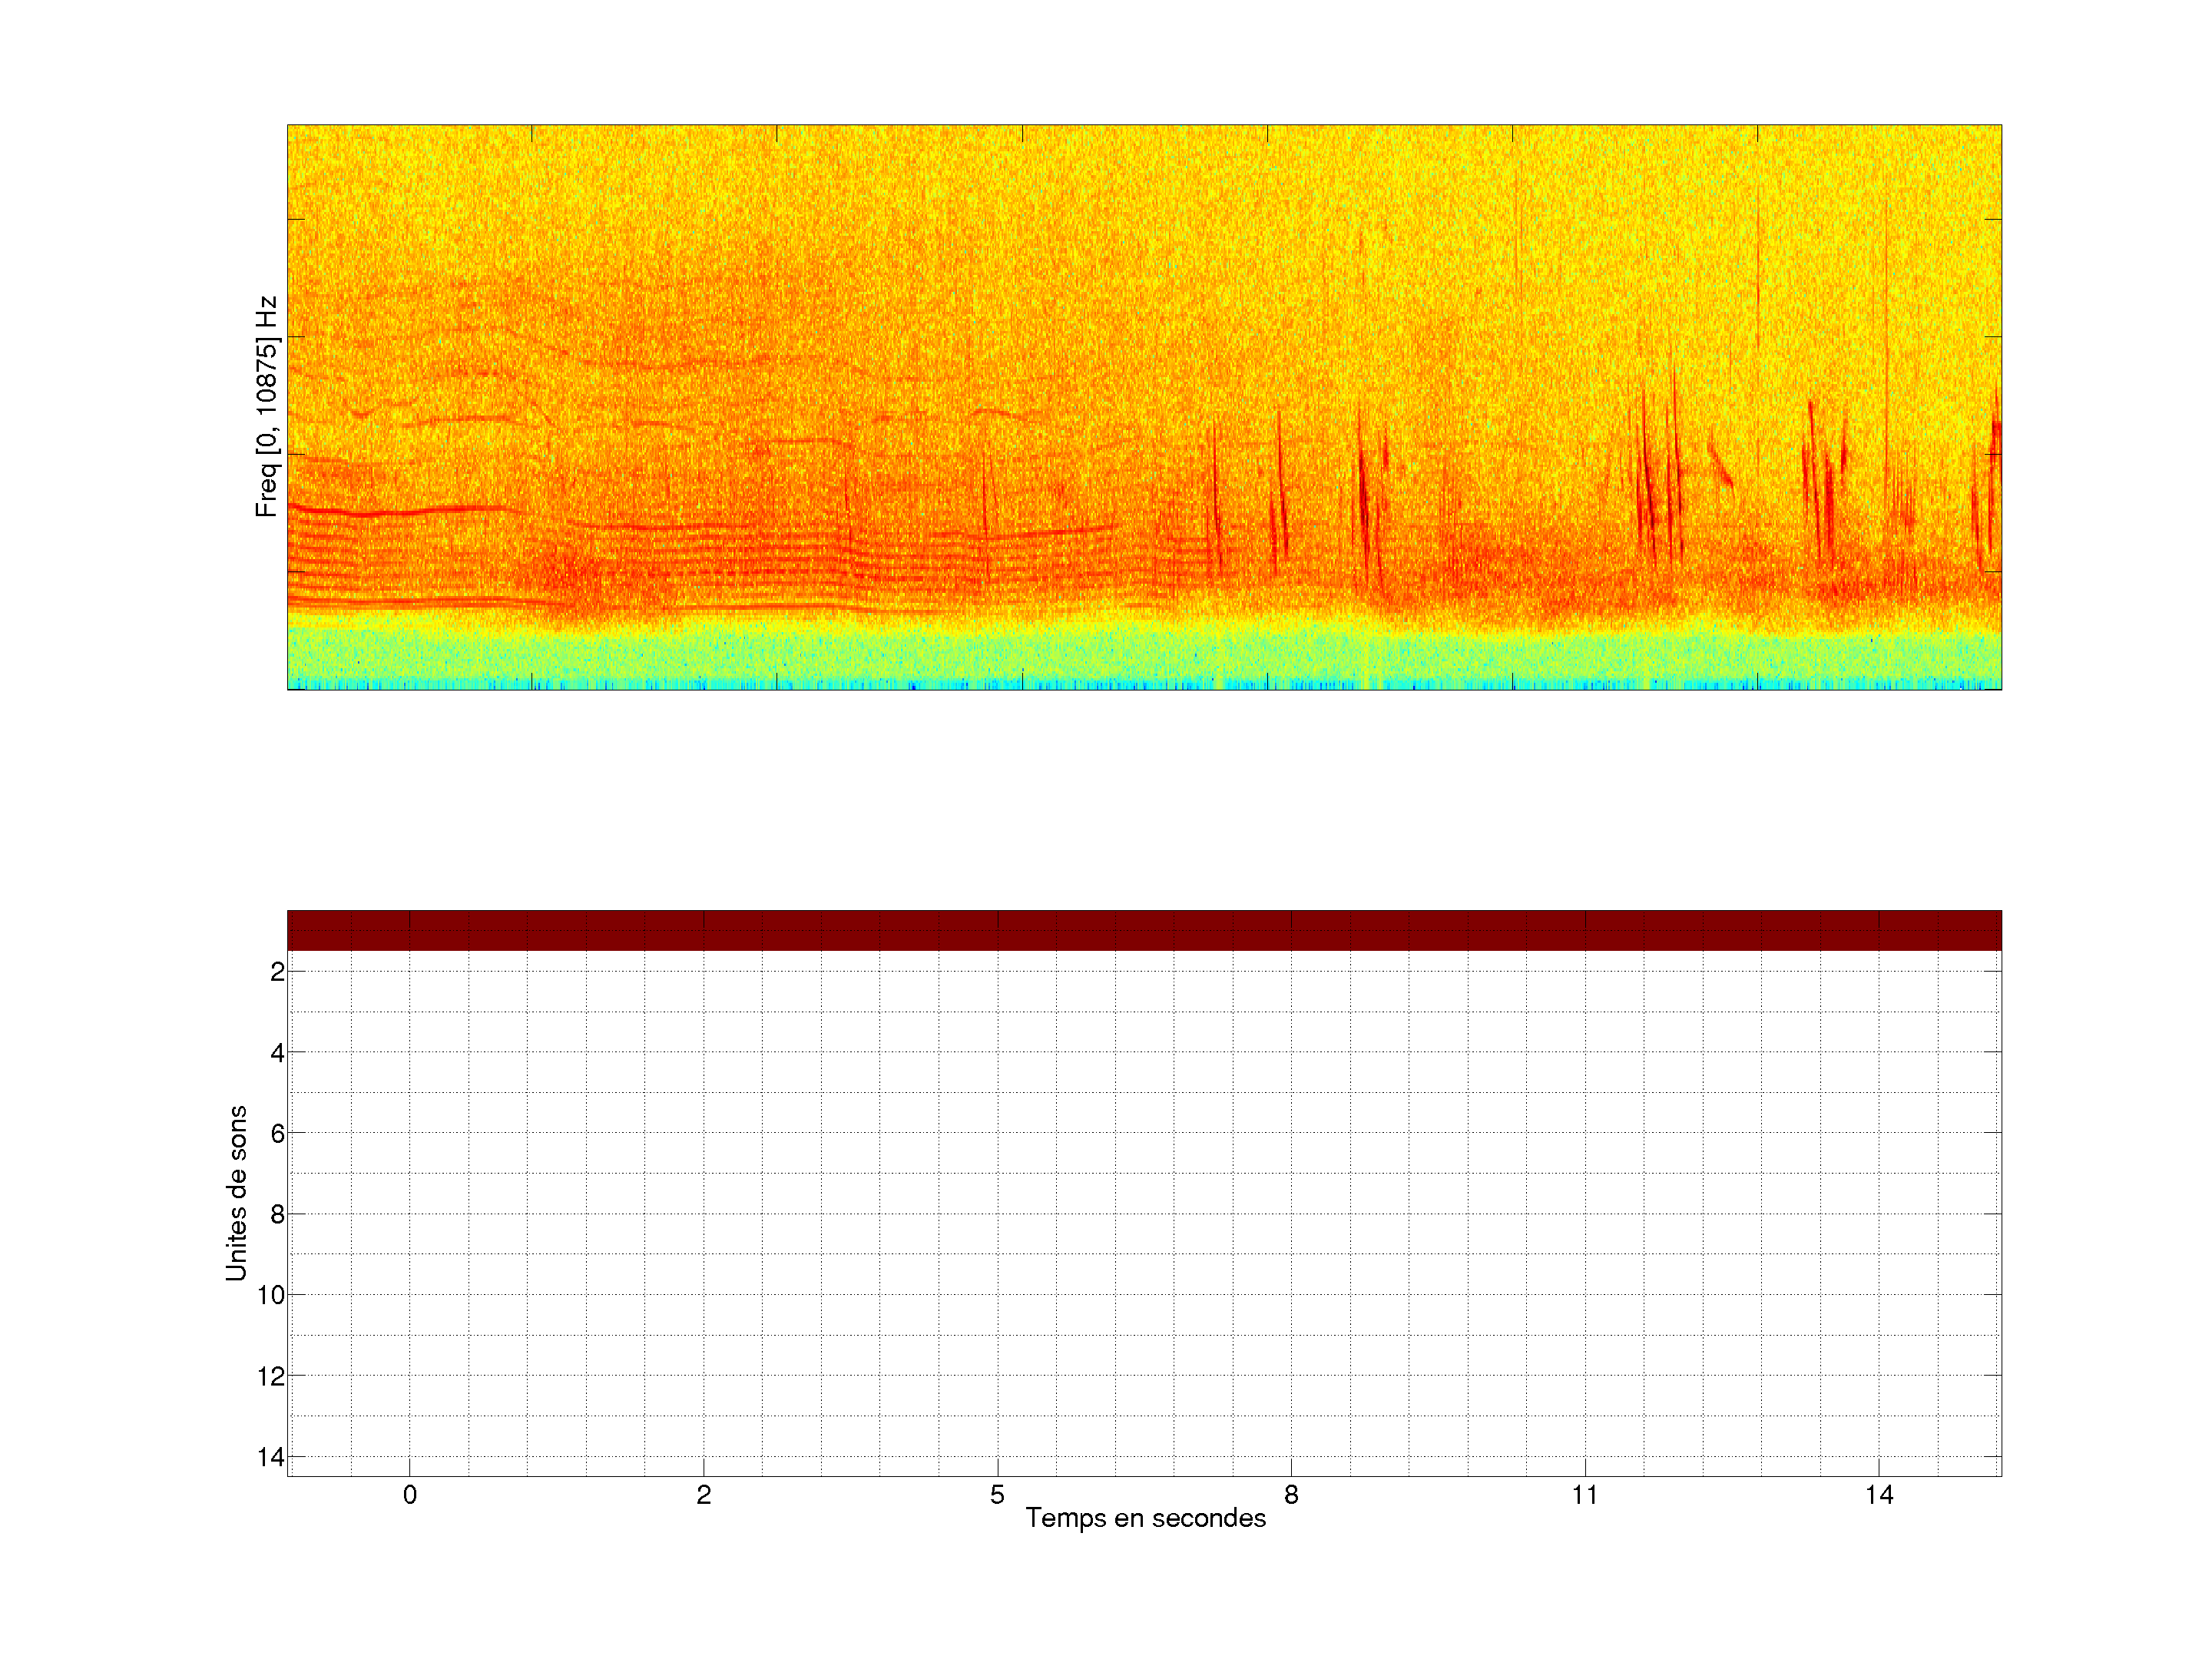Image resolution: width=2212 pixels, height=1659 pixels.
Task: Click y-axis tick label 12 on lower plot
Action: (x=271, y=1377)
